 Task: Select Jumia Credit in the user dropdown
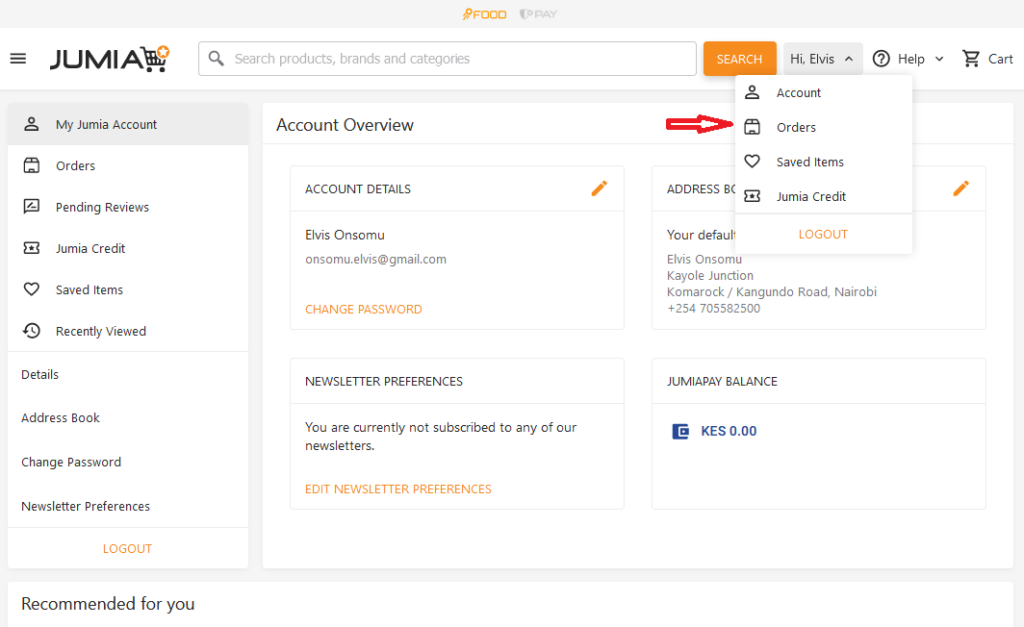[824, 196]
